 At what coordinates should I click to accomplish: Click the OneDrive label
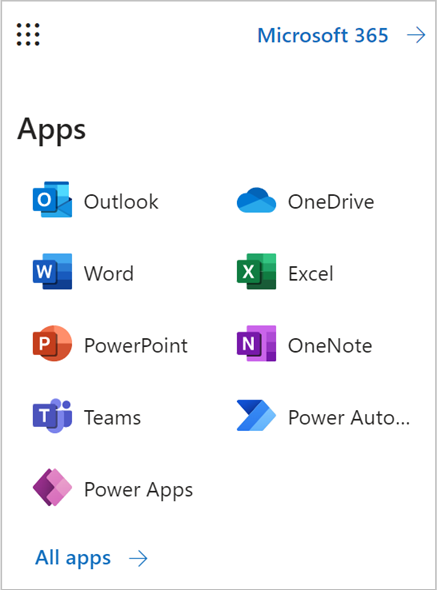[x=331, y=202]
